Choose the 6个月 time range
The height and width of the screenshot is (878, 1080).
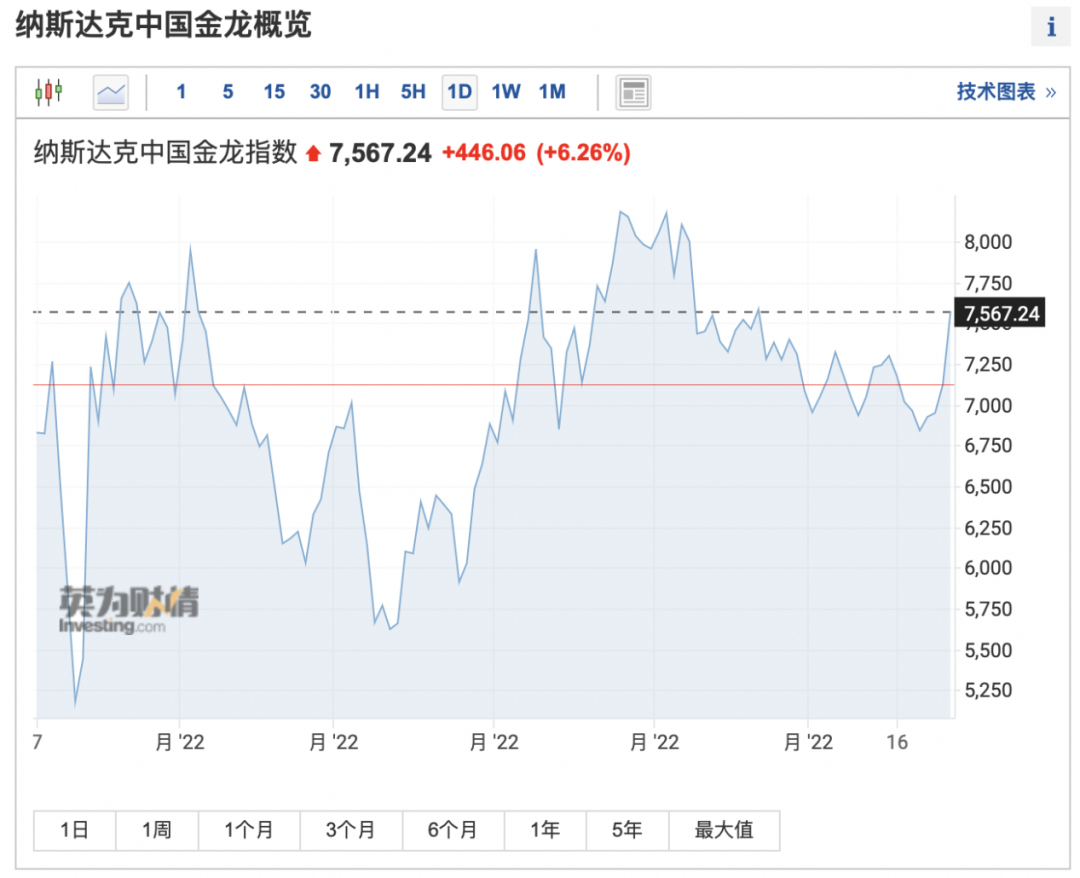453,830
